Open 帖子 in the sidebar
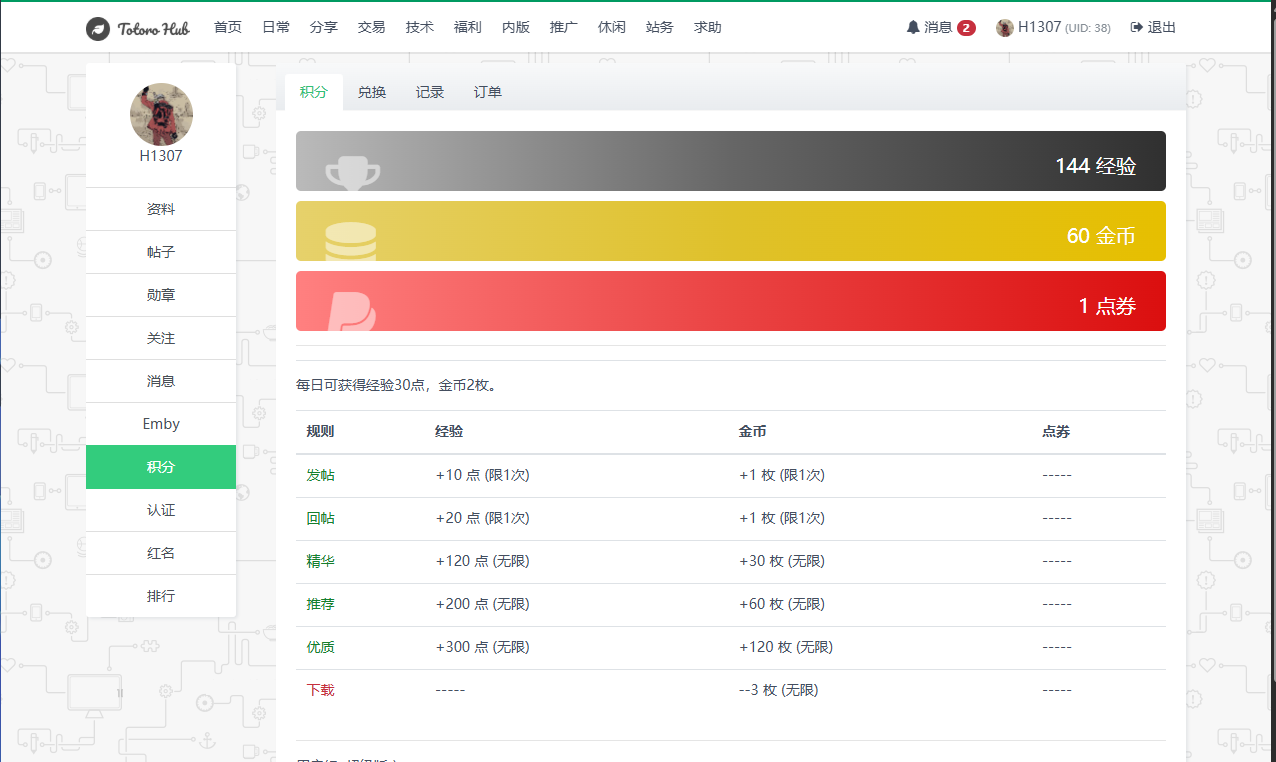This screenshot has width=1276, height=762. pos(161,252)
